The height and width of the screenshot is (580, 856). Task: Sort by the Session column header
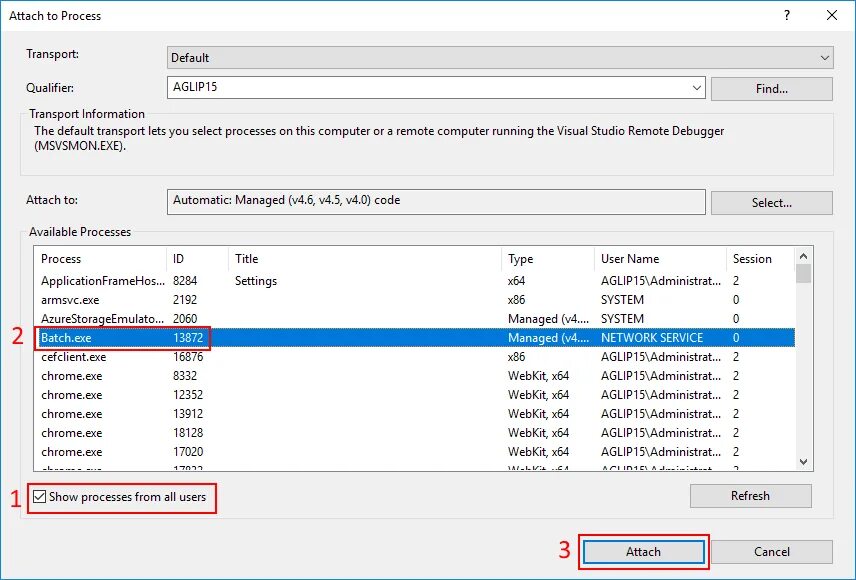[x=760, y=258]
